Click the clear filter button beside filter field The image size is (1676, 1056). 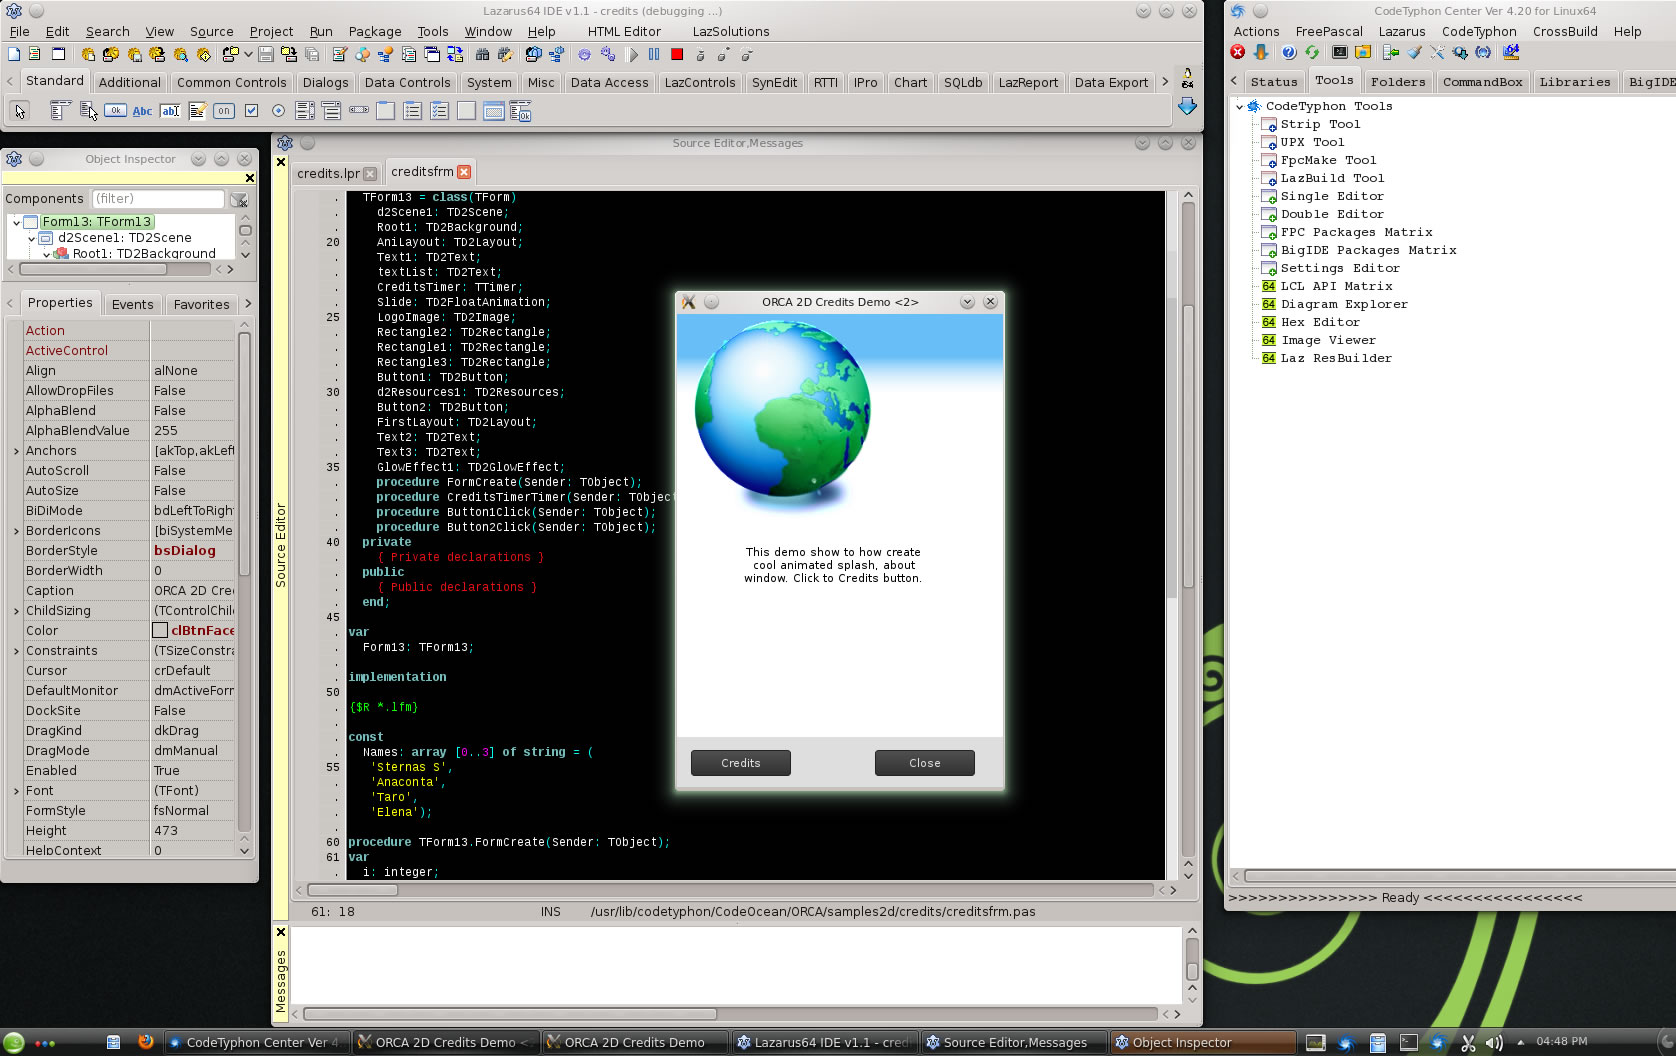click(239, 199)
